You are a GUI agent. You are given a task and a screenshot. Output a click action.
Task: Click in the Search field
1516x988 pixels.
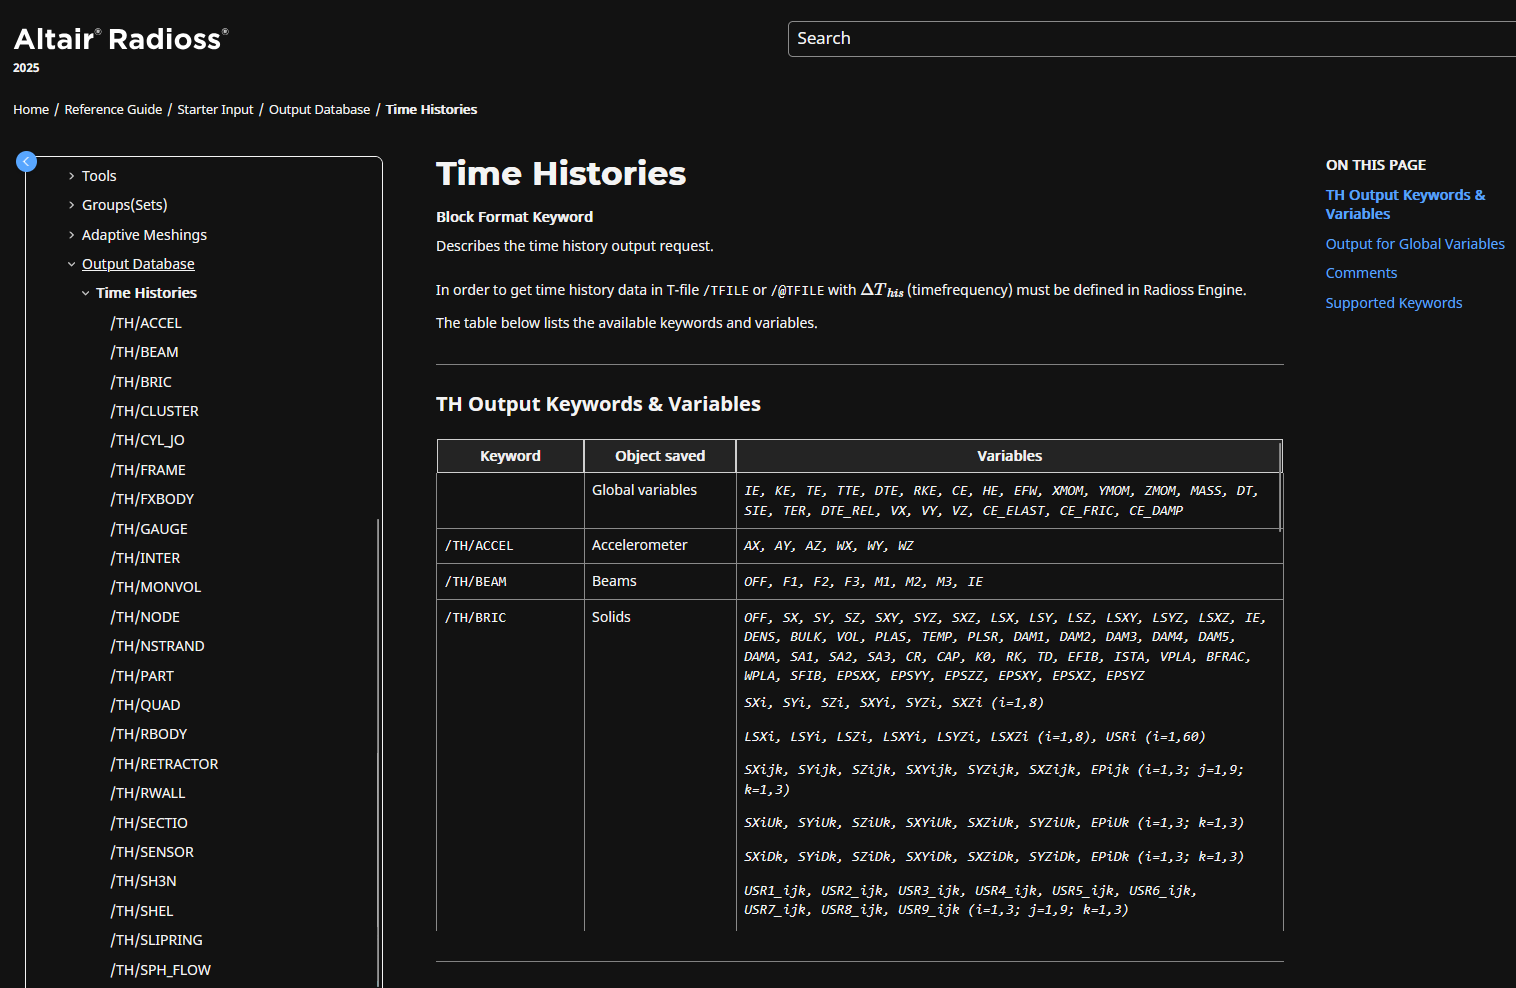click(x=1152, y=39)
